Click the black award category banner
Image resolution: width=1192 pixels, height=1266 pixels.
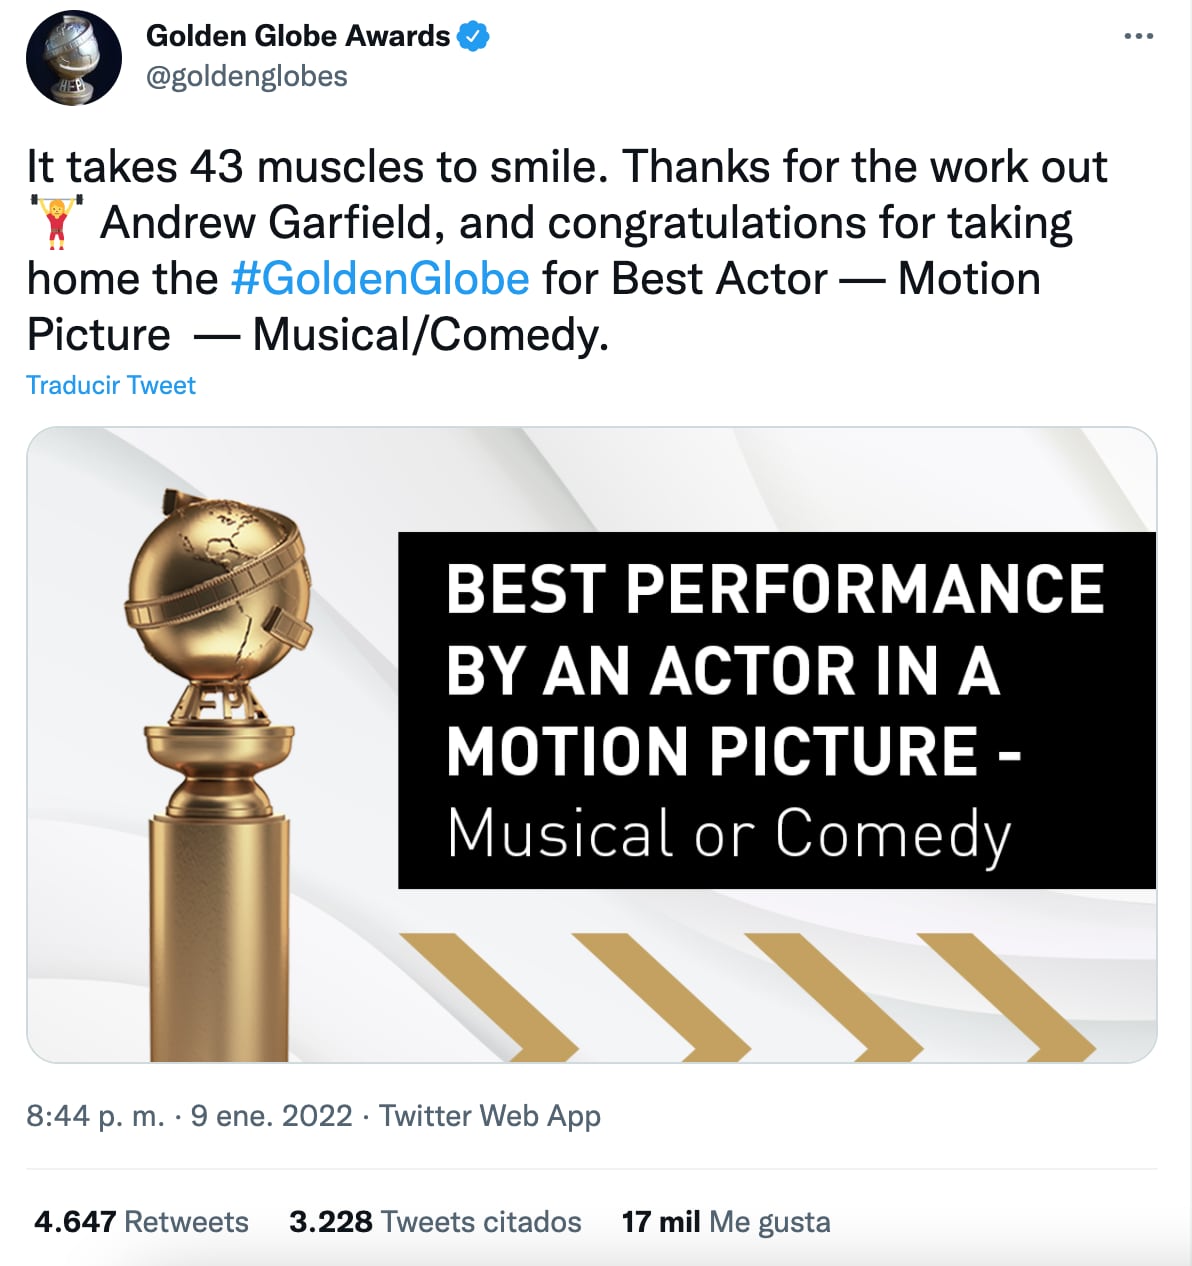[x=775, y=710]
